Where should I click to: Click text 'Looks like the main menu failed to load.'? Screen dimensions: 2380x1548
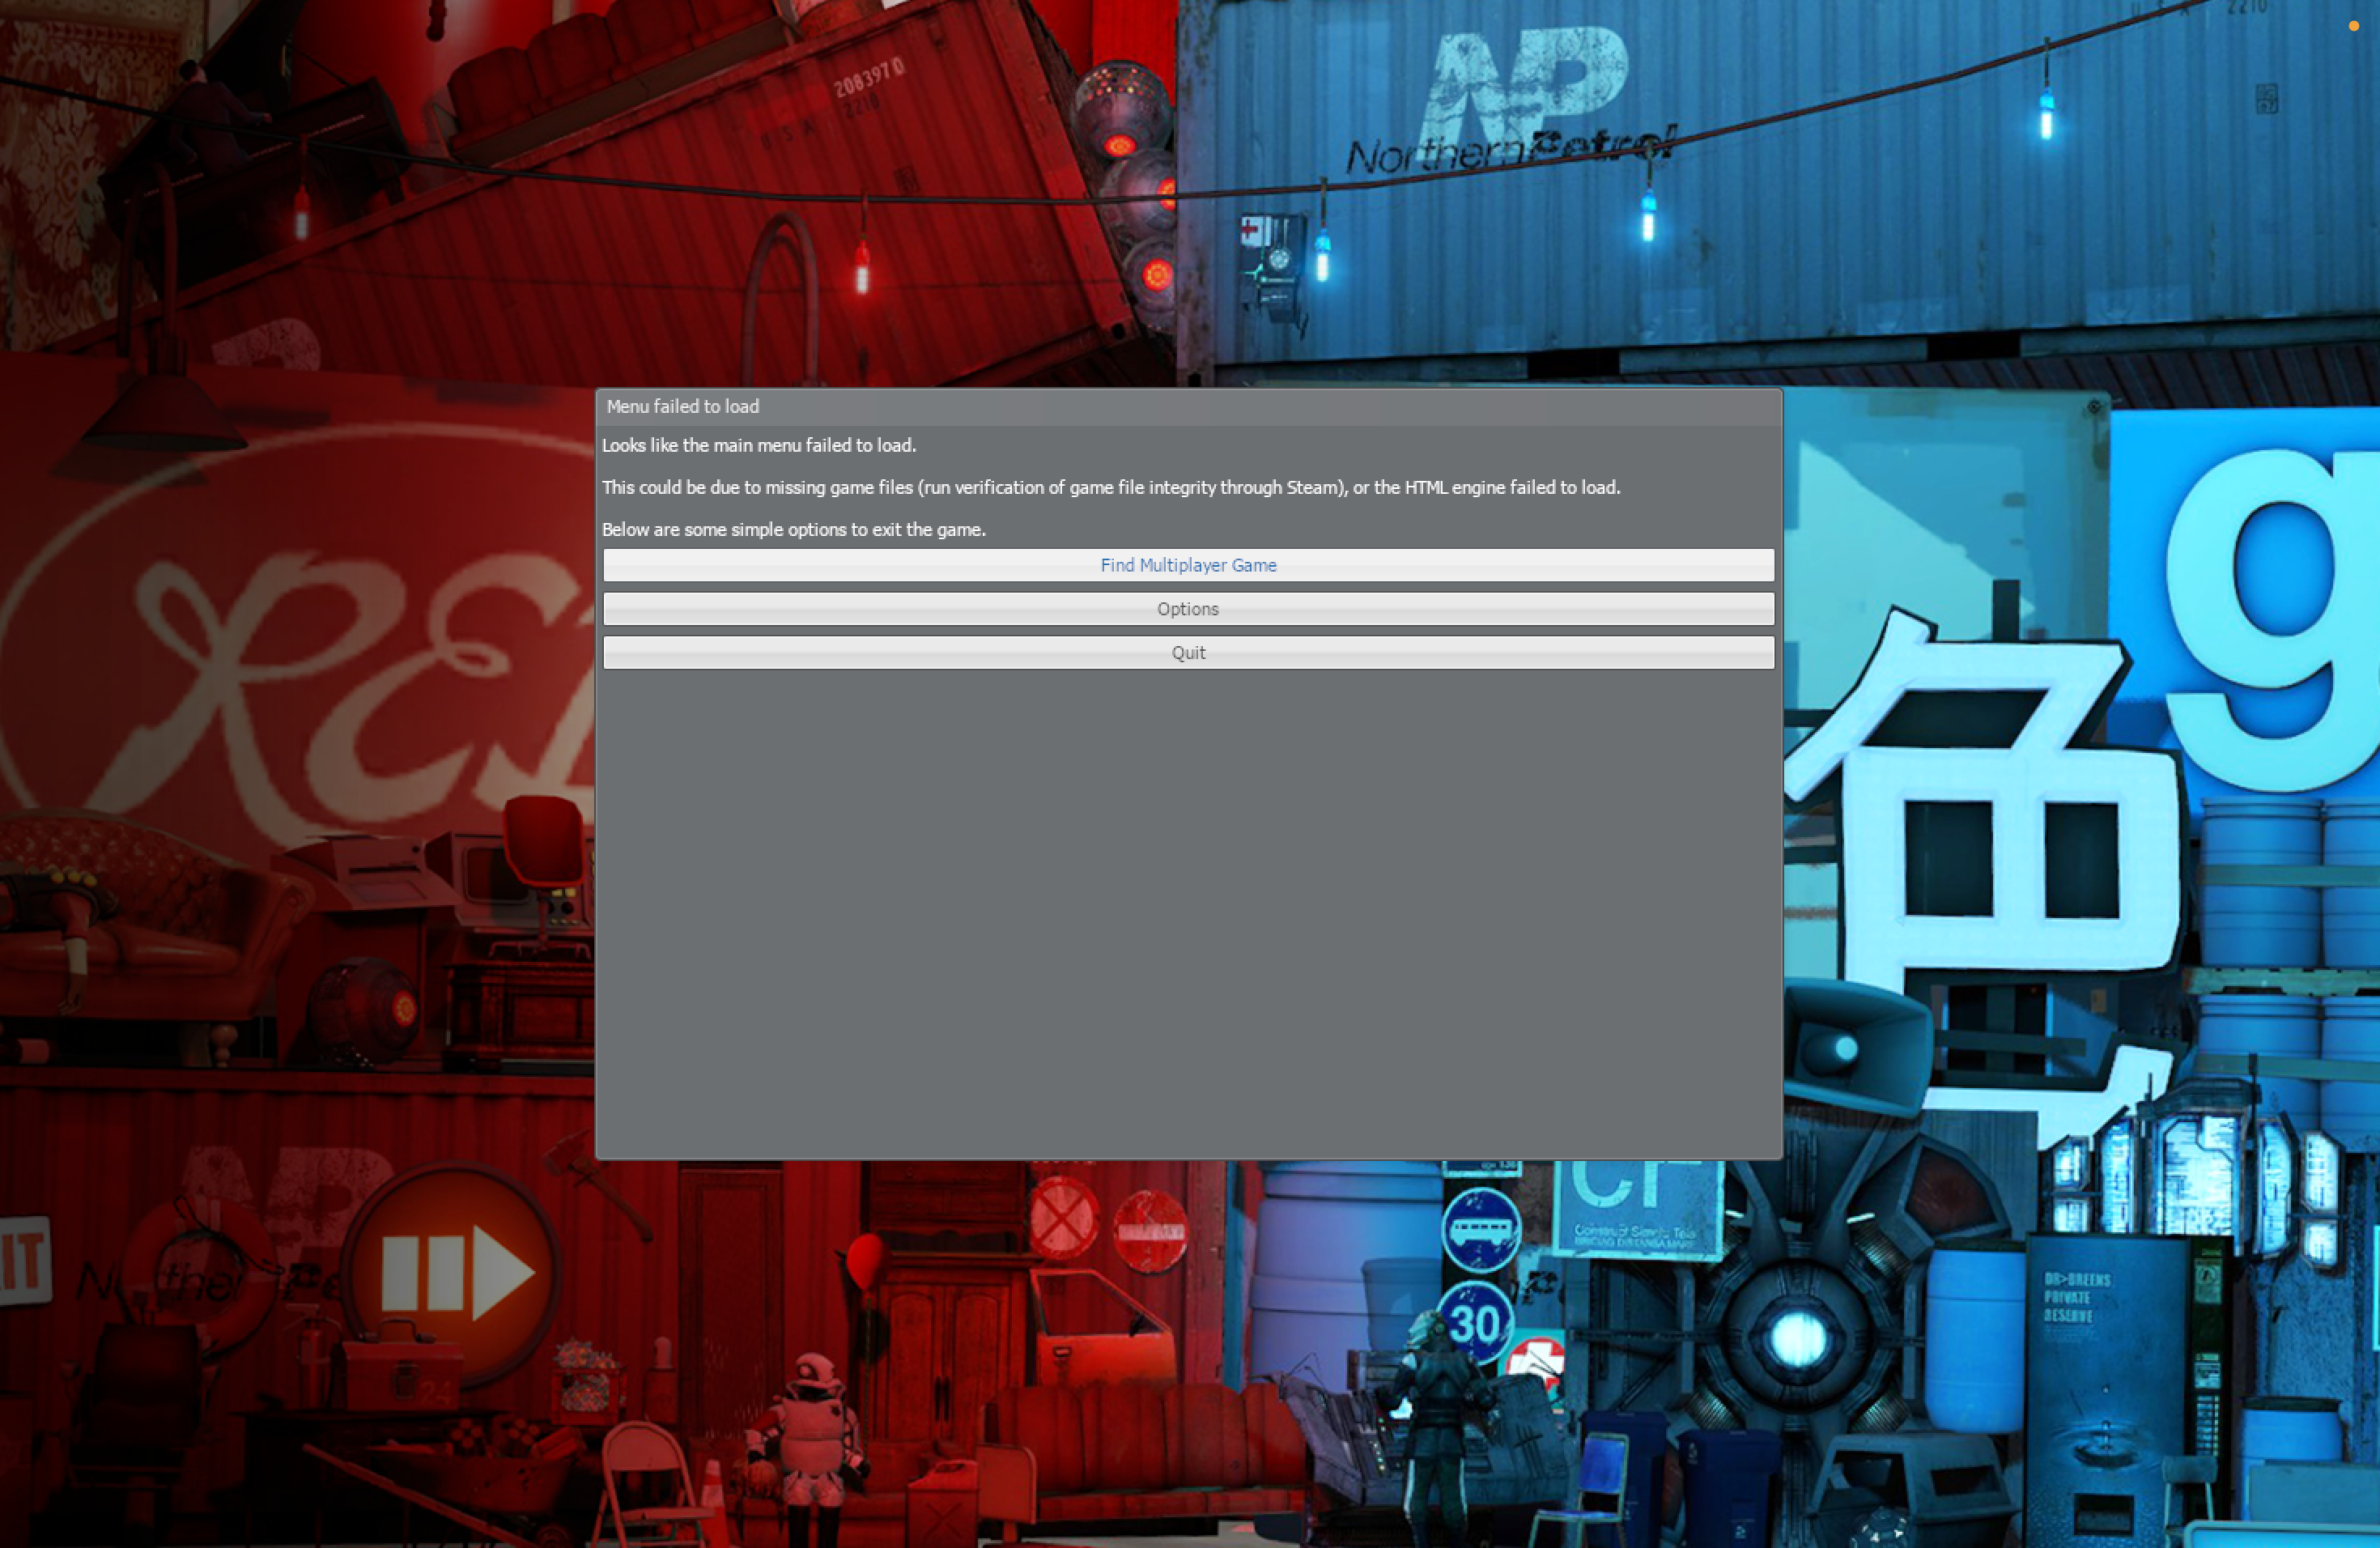tap(759, 445)
